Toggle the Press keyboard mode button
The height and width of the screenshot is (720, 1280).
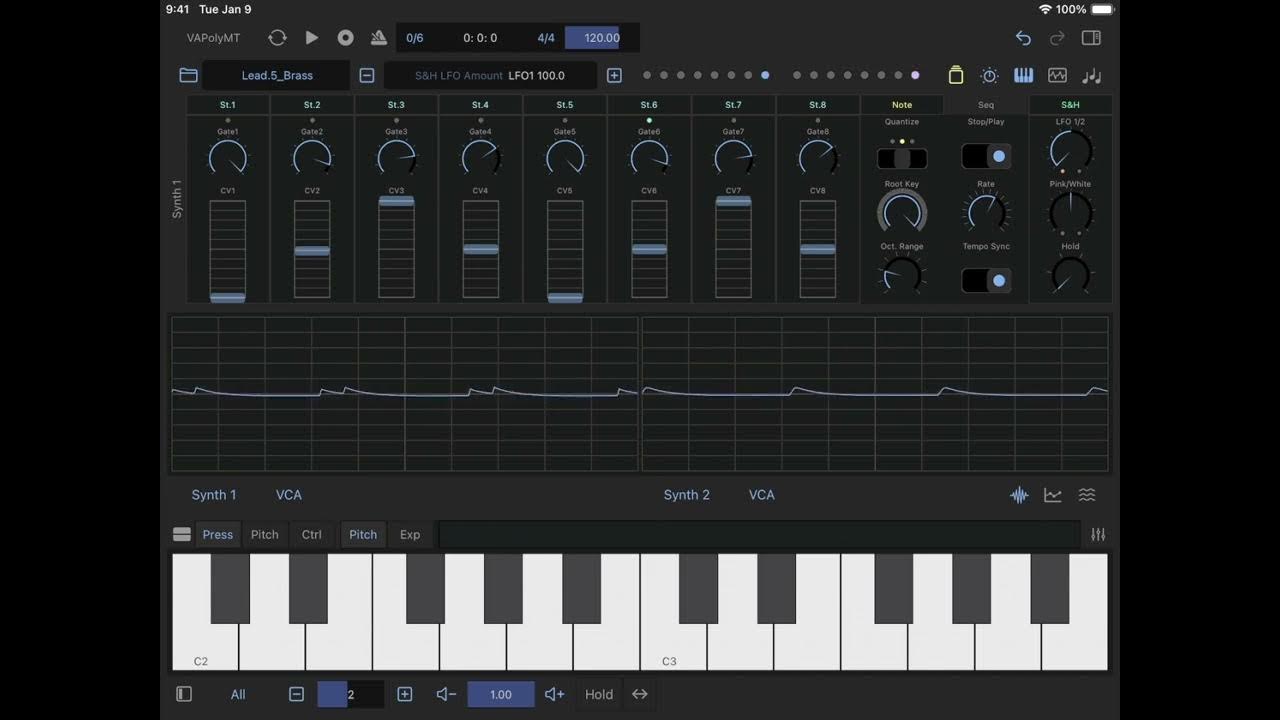[217, 535]
